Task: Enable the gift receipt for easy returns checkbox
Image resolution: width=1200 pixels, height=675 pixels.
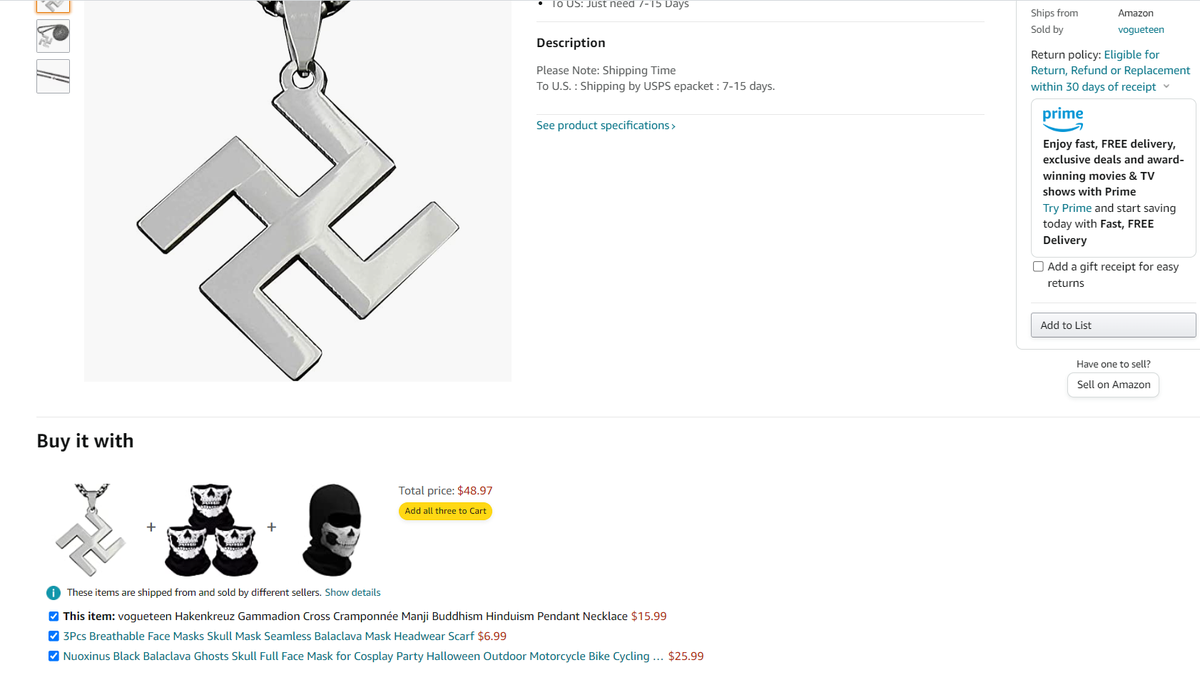Action: (x=1038, y=267)
